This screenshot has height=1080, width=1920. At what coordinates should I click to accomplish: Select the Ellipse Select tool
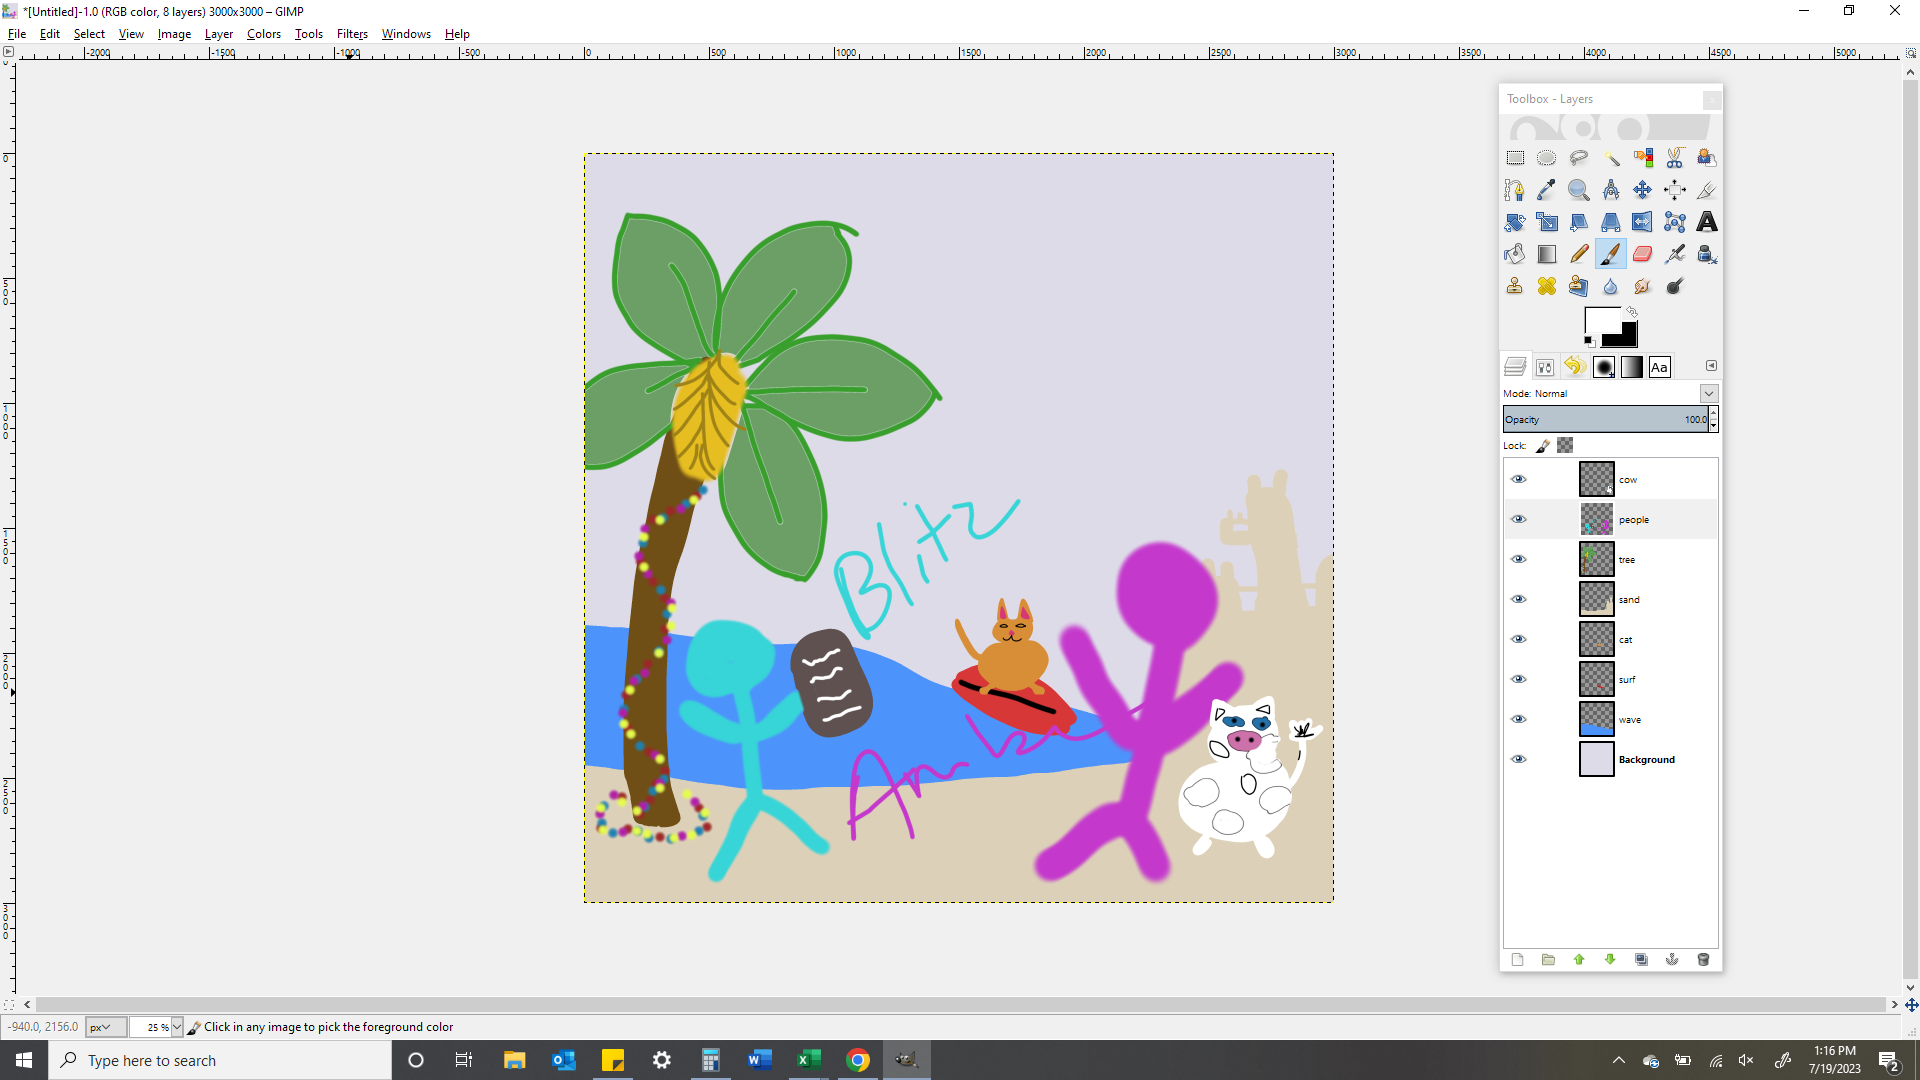(1547, 158)
